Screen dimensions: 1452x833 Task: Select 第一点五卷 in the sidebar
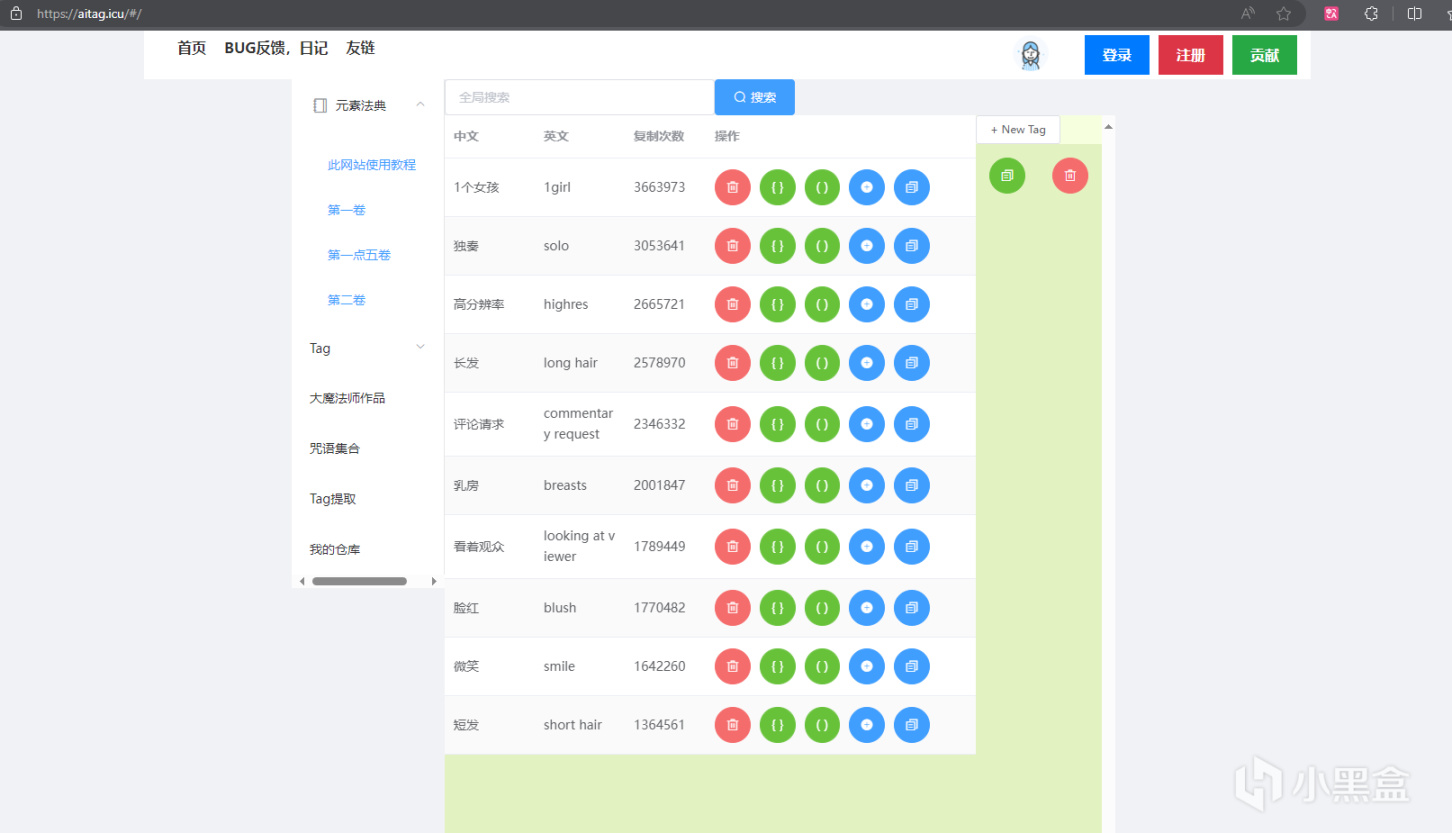pyautogui.click(x=359, y=255)
